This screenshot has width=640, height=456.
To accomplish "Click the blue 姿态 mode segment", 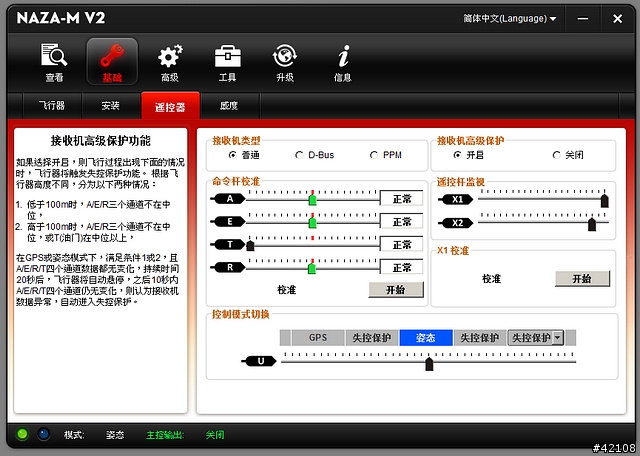I will point(426,338).
